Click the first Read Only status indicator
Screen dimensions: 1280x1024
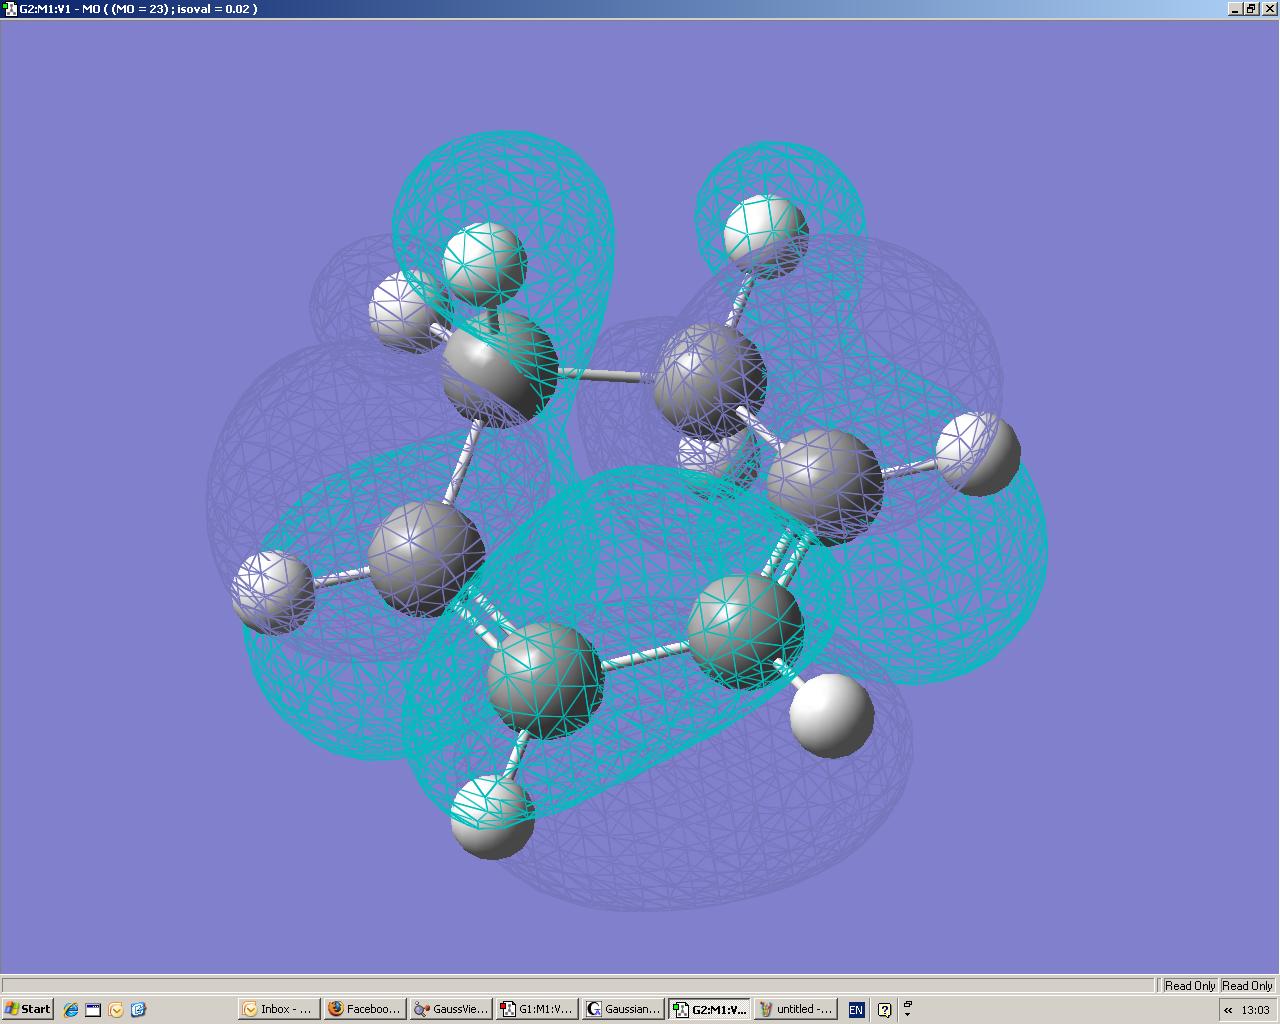tap(1189, 986)
